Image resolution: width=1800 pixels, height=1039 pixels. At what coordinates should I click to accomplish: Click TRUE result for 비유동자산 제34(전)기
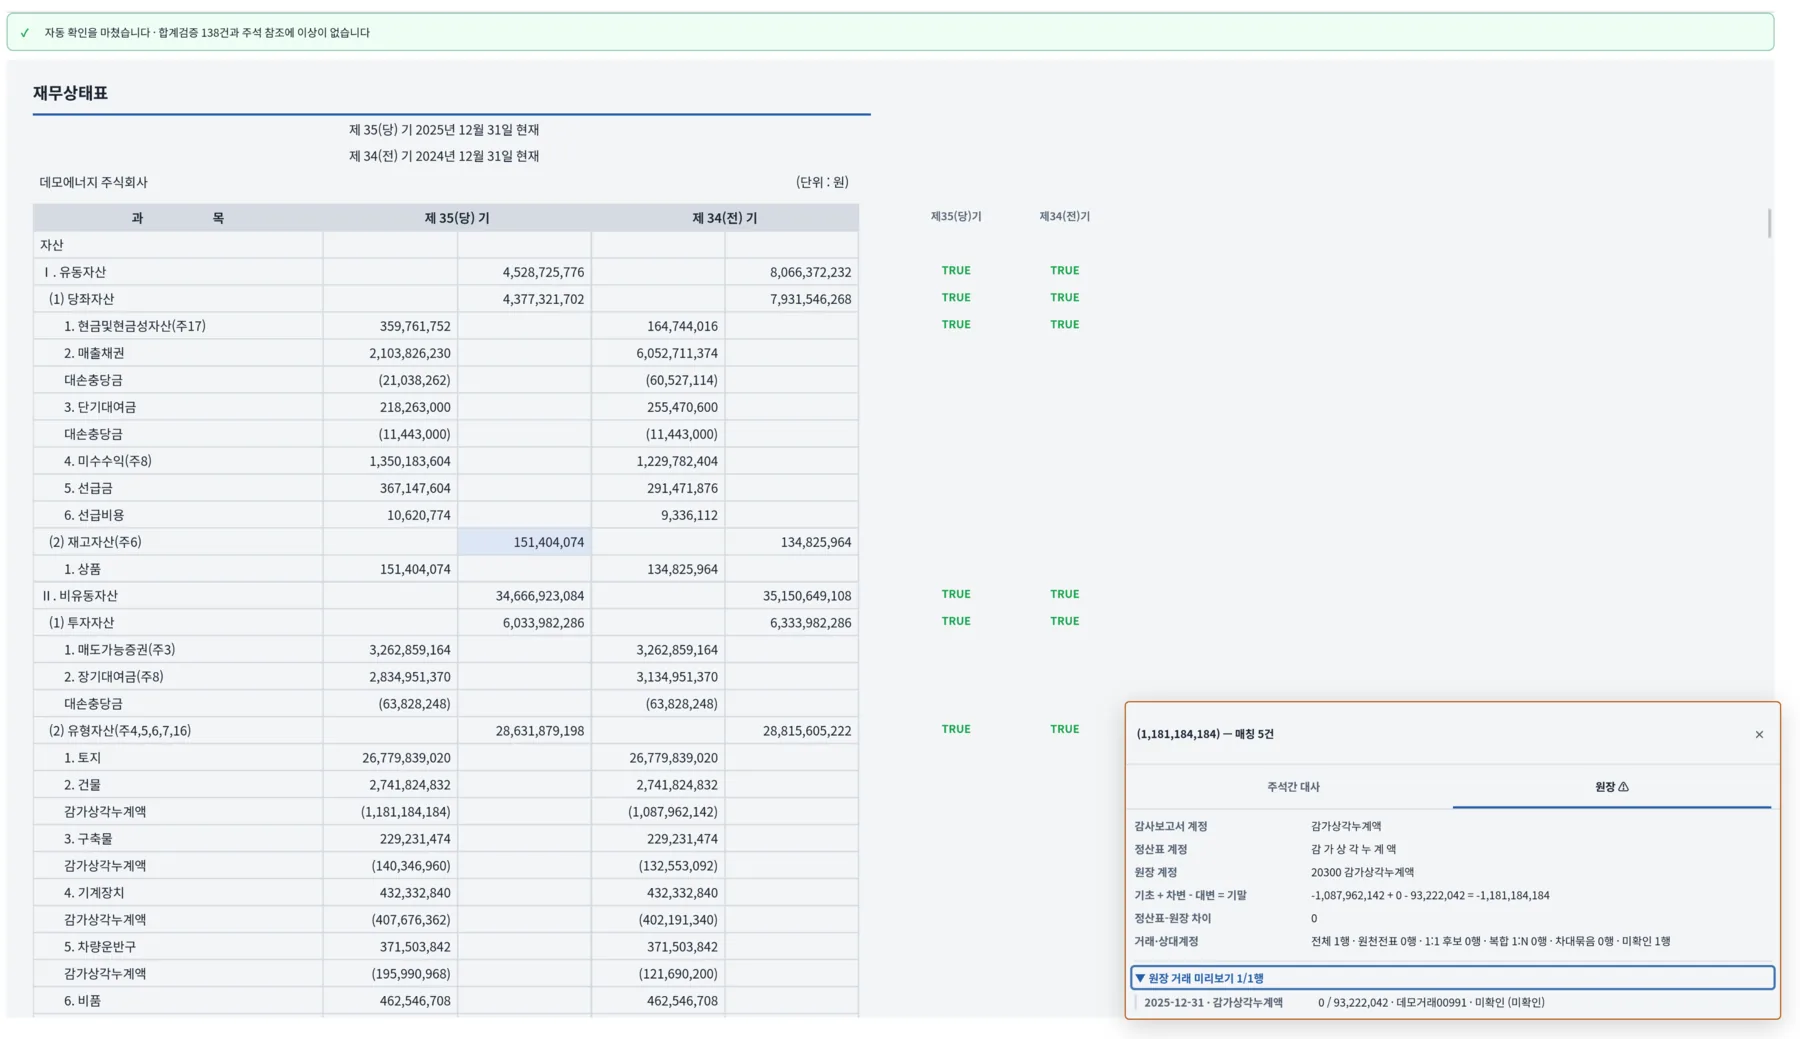tap(1064, 594)
